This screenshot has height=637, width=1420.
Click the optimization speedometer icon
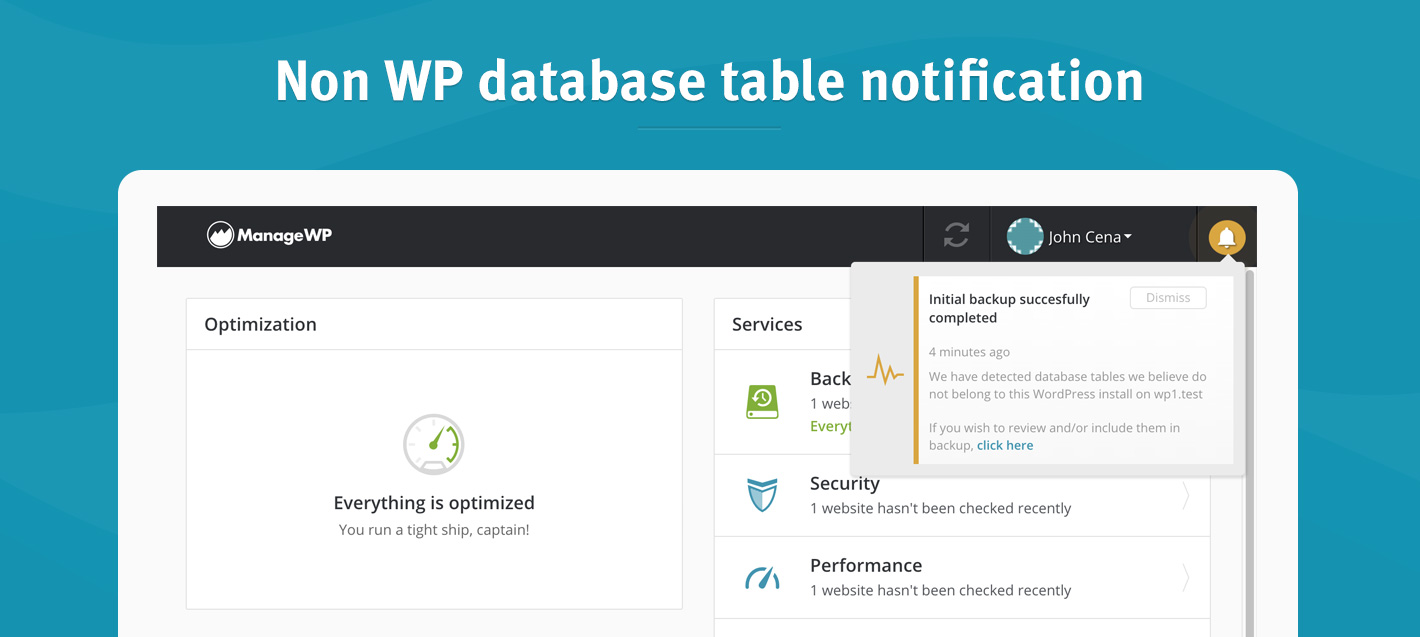[x=434, y=444]
